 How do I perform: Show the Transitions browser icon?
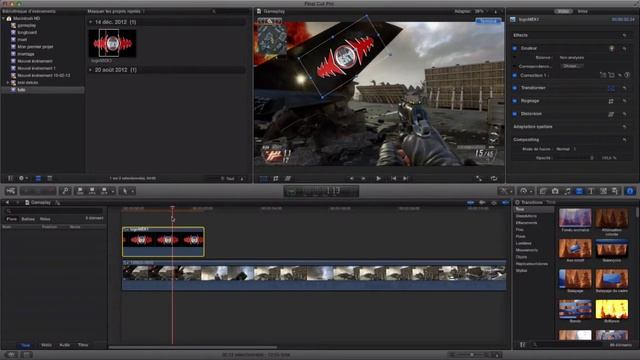[579, 191]
